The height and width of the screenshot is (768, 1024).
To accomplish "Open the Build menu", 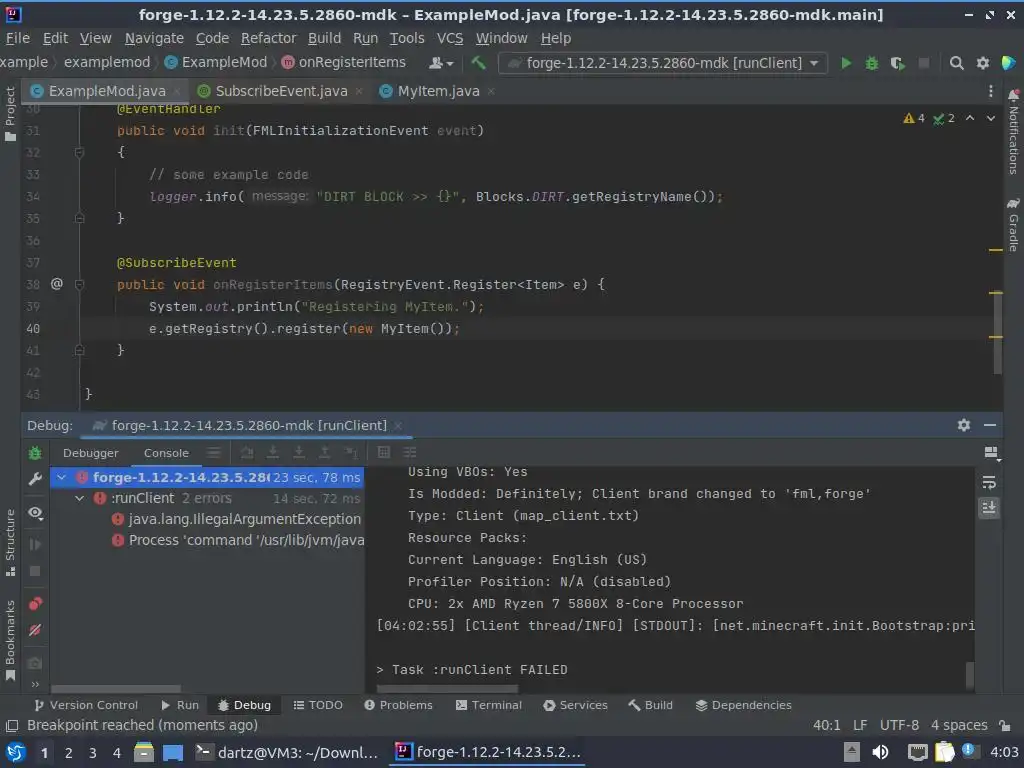I will pos(325,38).
